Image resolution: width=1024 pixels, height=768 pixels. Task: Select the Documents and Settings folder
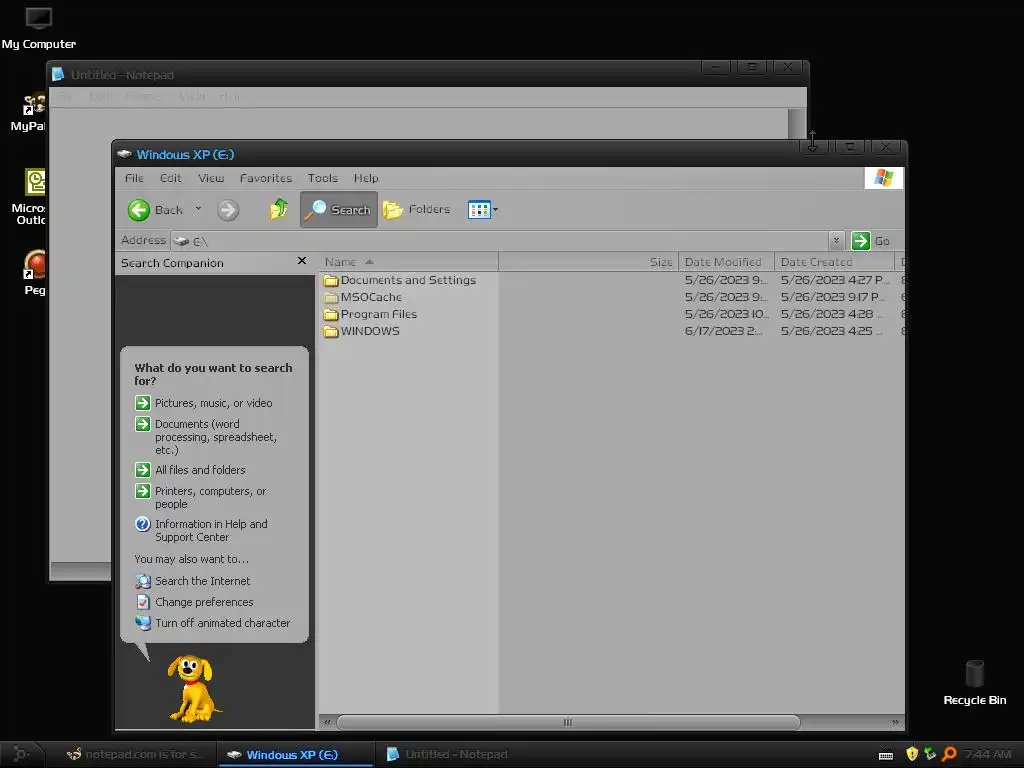pyautogui.click(x=400, y=280)
